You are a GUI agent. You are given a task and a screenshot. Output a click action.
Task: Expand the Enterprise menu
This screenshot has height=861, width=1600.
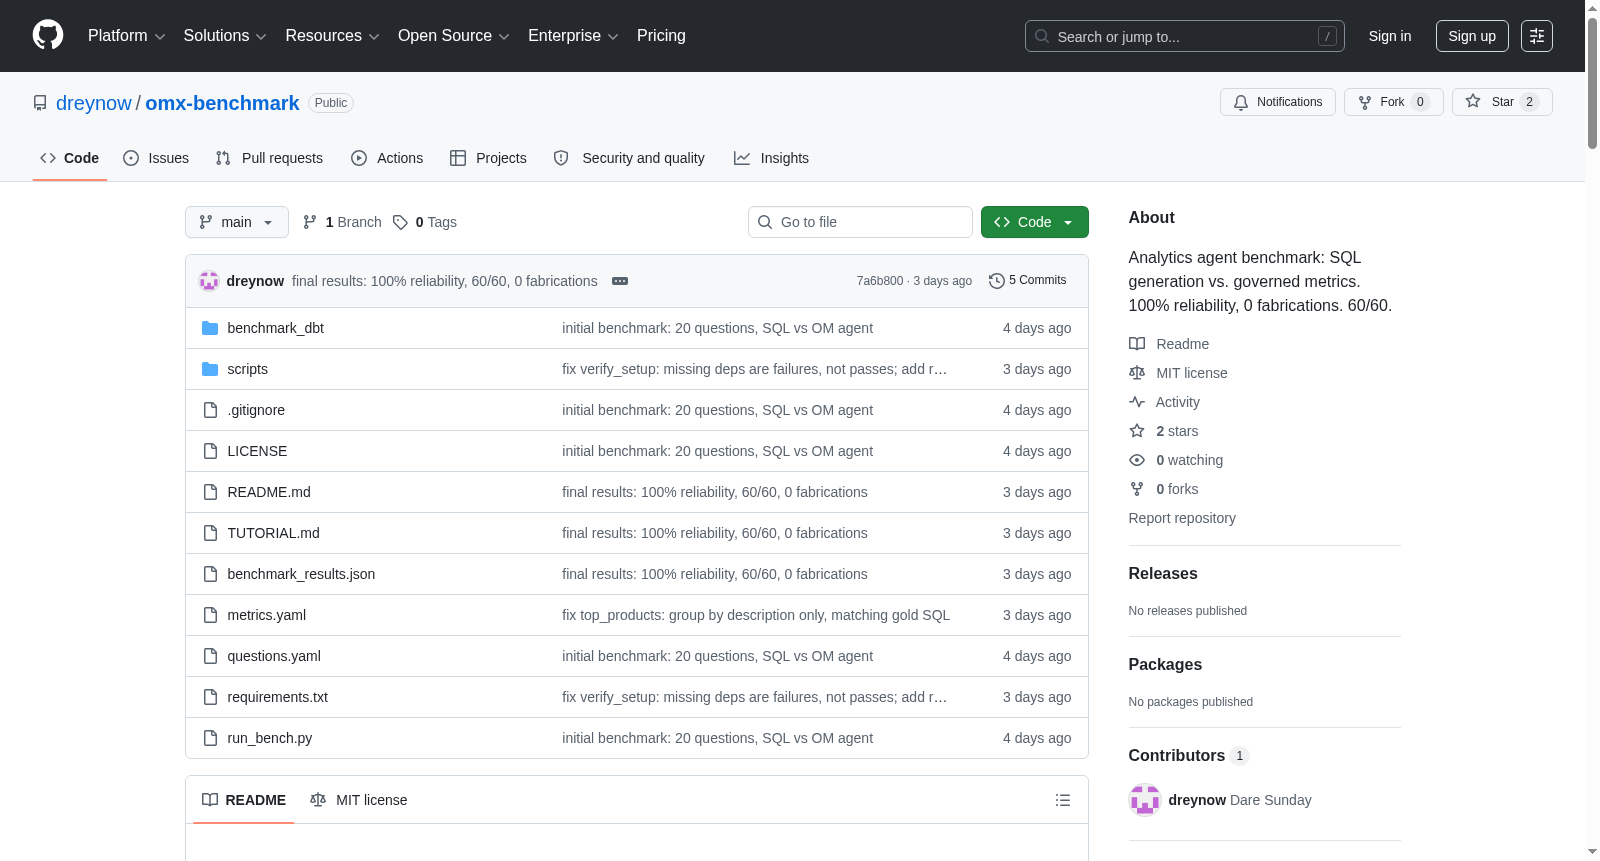pos(573,36)
